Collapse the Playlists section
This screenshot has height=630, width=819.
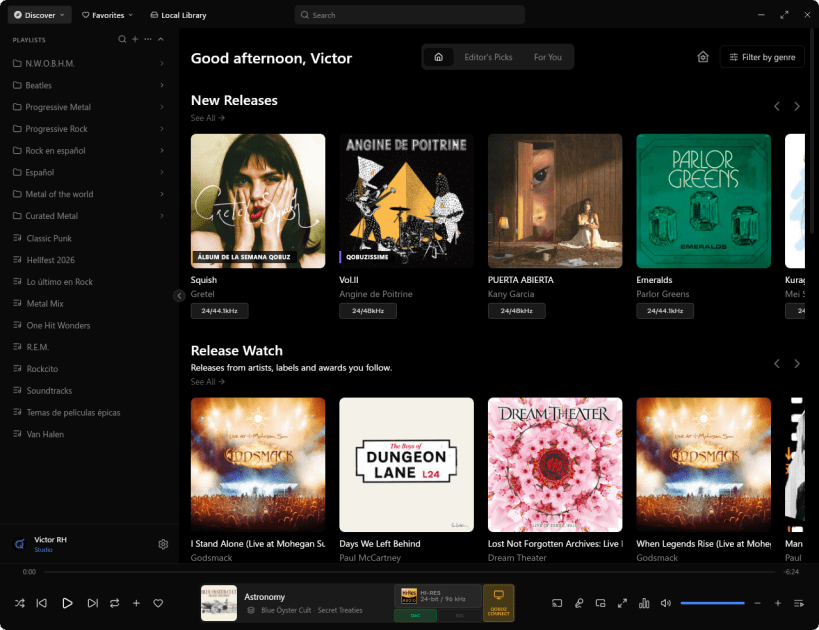coord(161,39)
